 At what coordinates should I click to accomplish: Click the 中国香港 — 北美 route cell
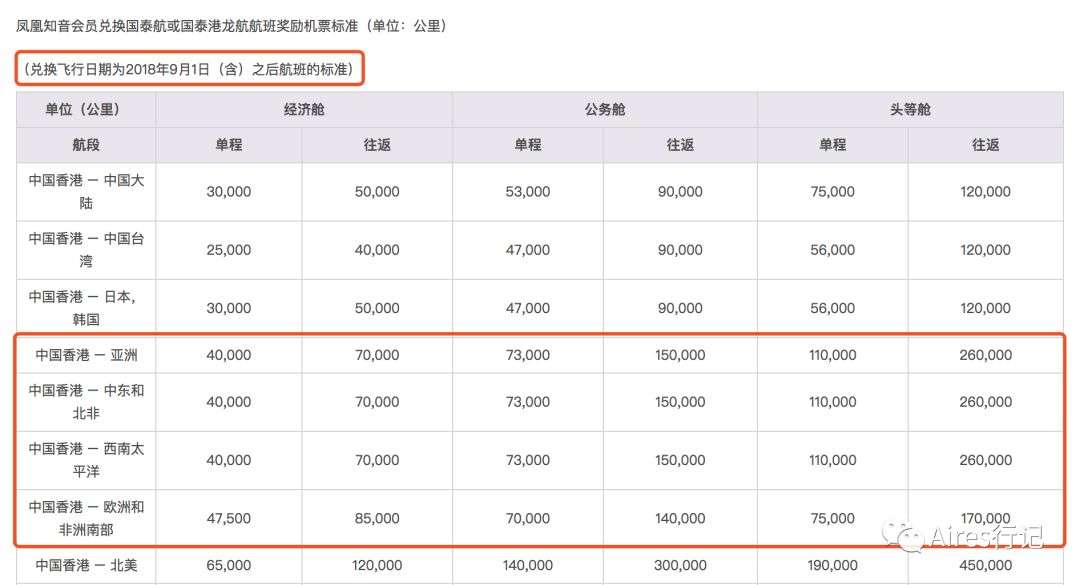[x=86, y=566]
